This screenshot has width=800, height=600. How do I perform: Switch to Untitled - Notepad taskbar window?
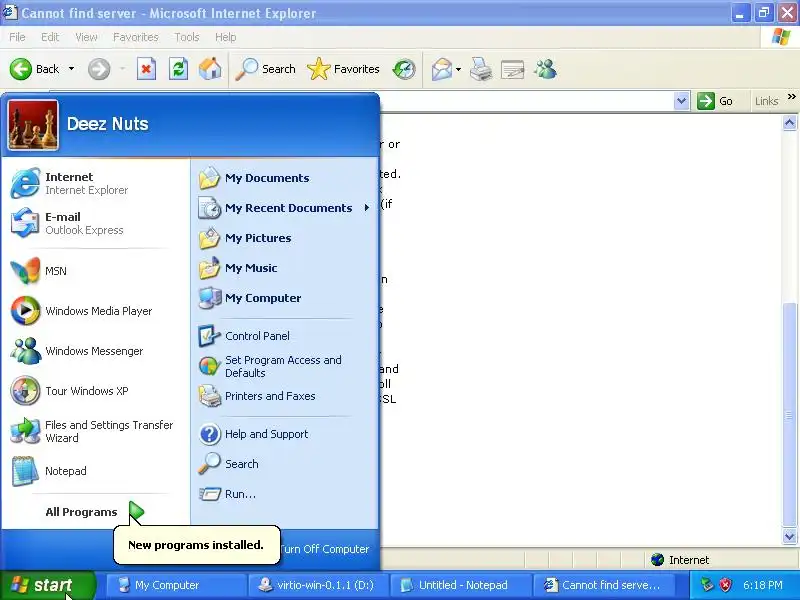459,585
